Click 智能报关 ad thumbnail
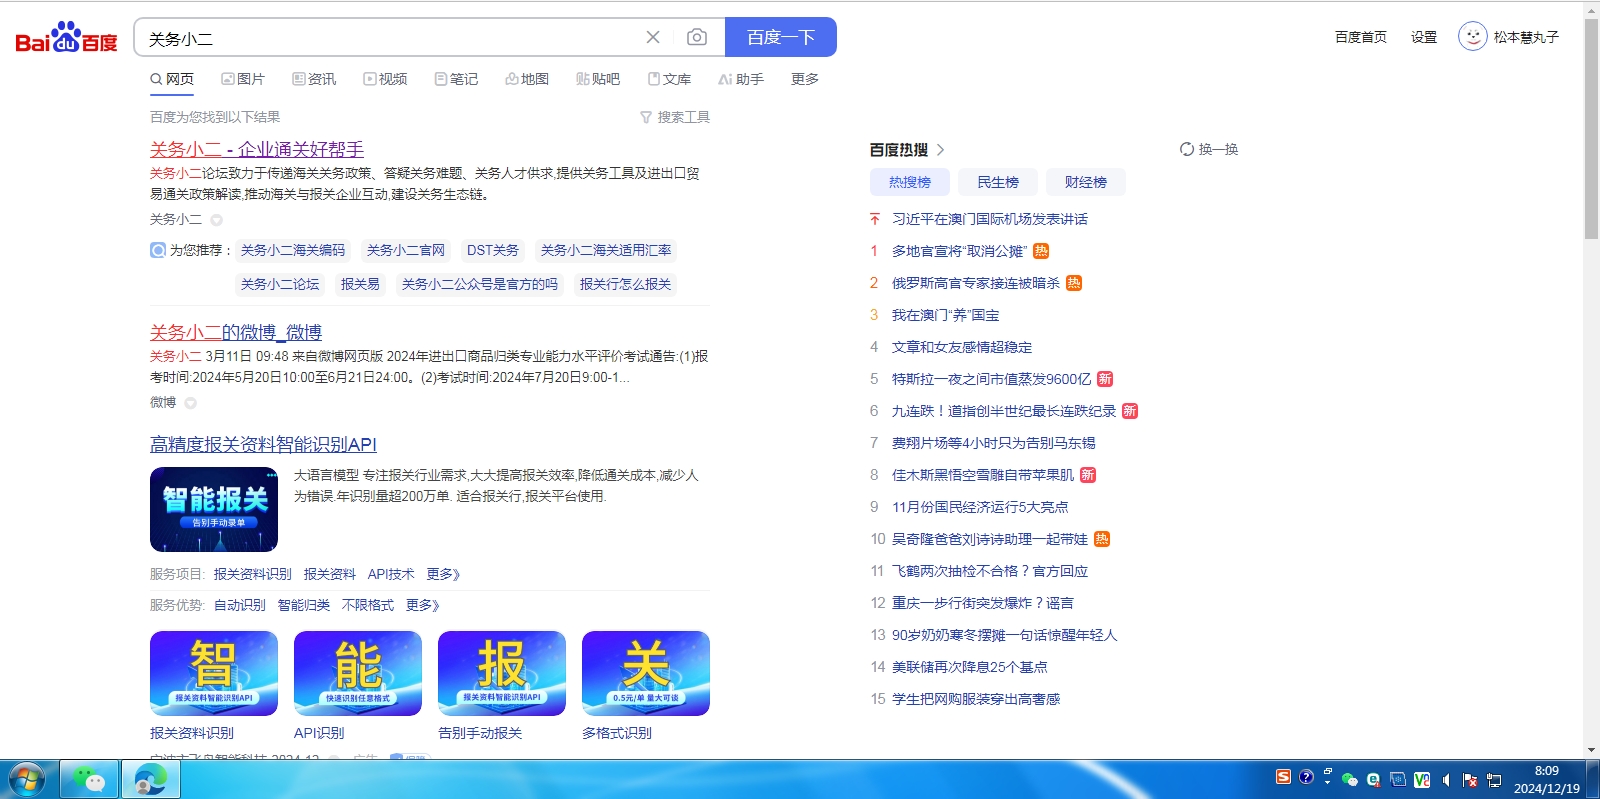Image resolution: width=1600 pixels, height=799 pixels. pos(214,510)
